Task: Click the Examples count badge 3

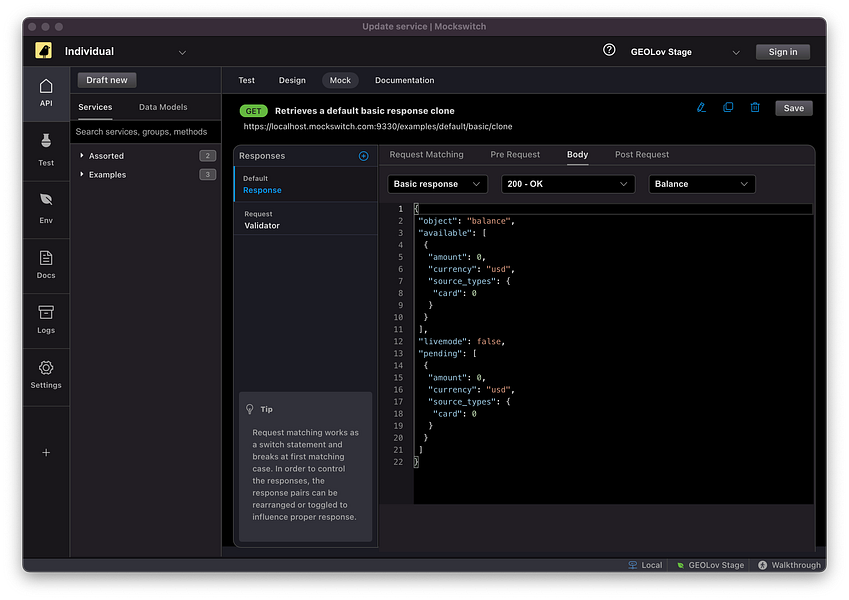Action: (x=207, y=174)
